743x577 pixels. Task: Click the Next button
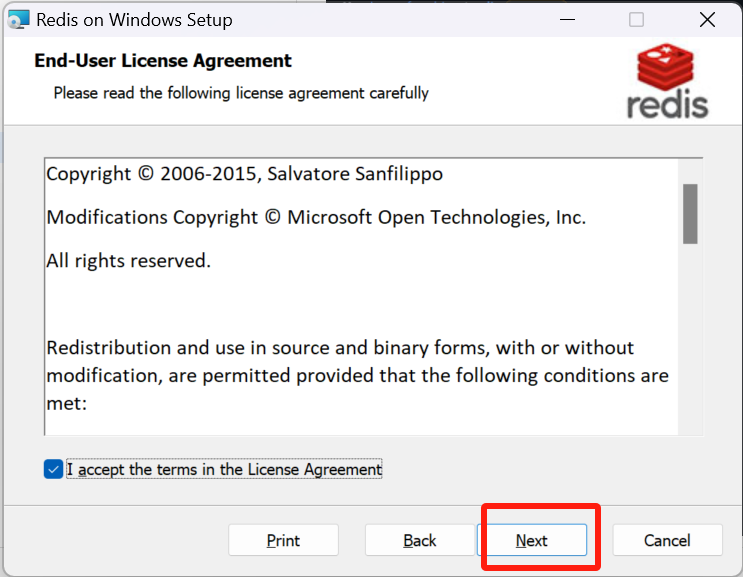pos(532,540)
